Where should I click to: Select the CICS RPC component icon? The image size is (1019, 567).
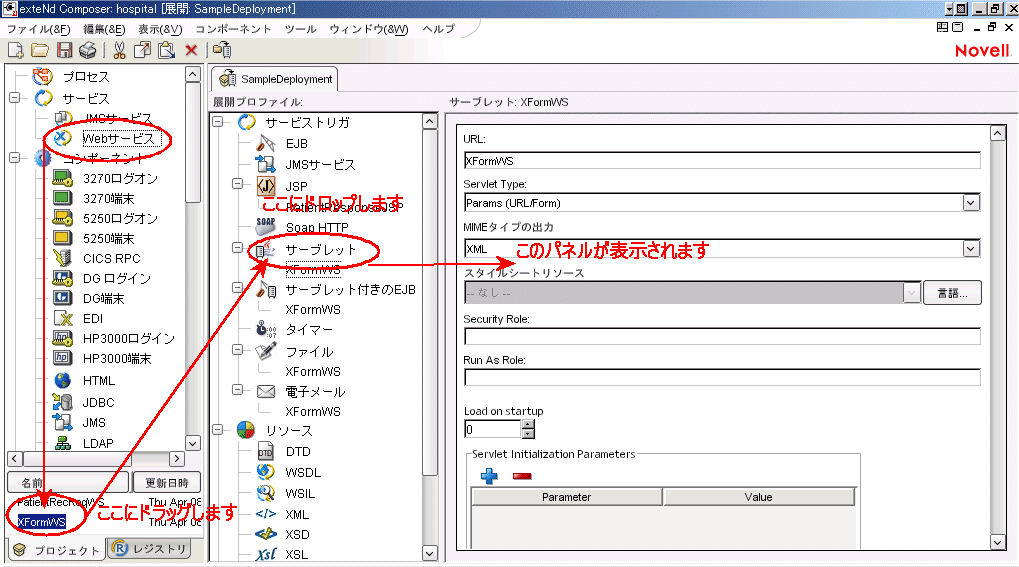[62, 258]
